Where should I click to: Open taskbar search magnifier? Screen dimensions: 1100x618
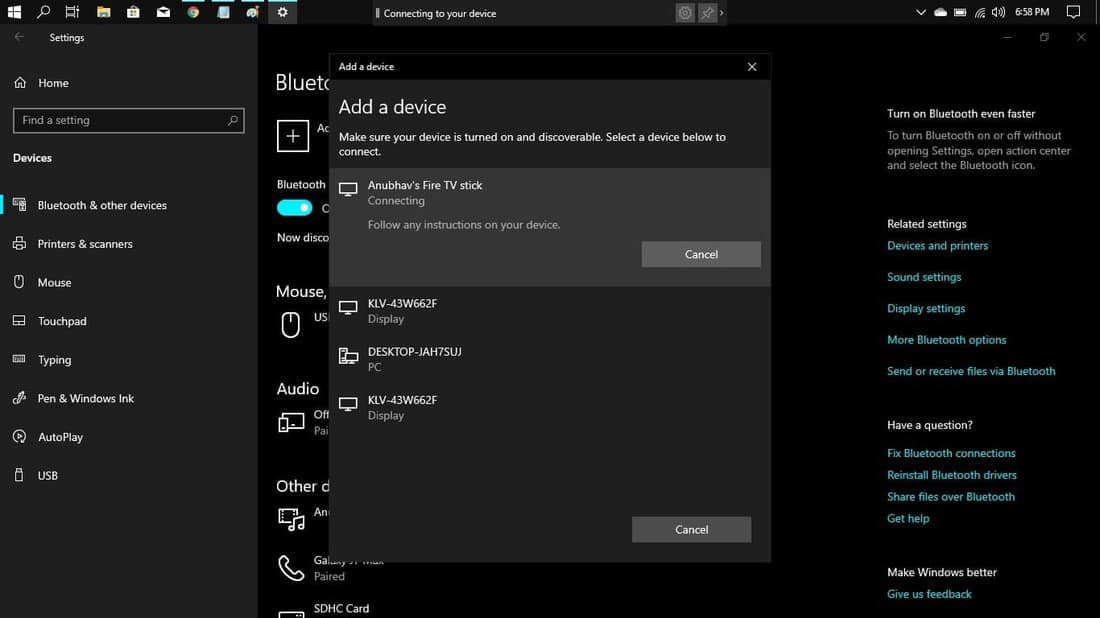click(43, 12)
